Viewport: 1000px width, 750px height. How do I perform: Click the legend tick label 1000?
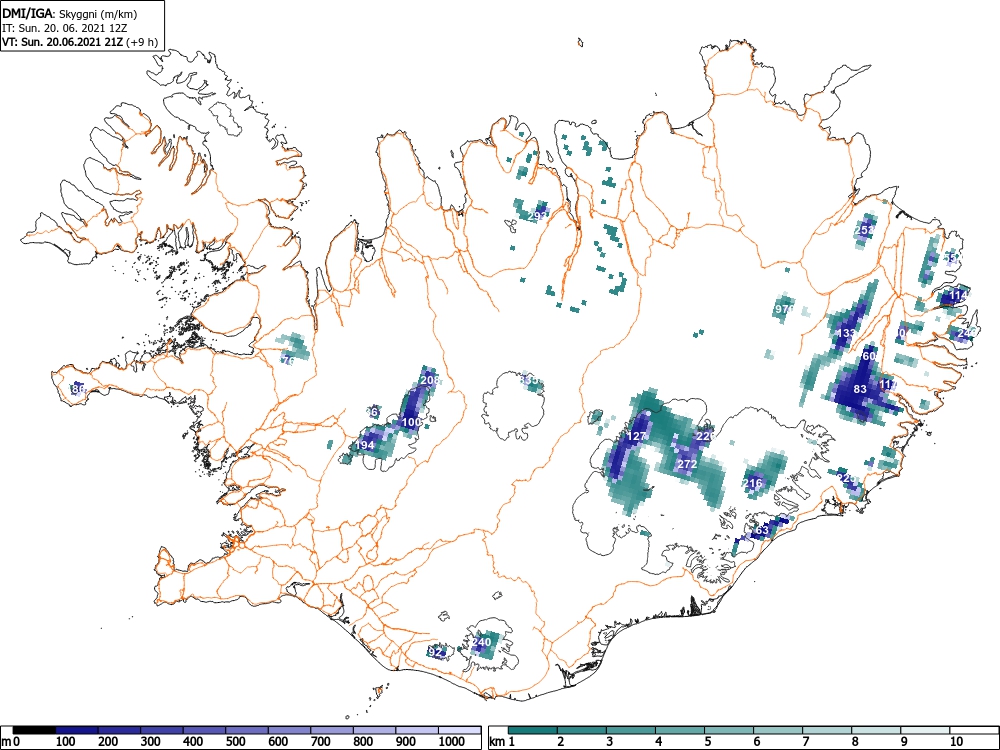point(452,741)
